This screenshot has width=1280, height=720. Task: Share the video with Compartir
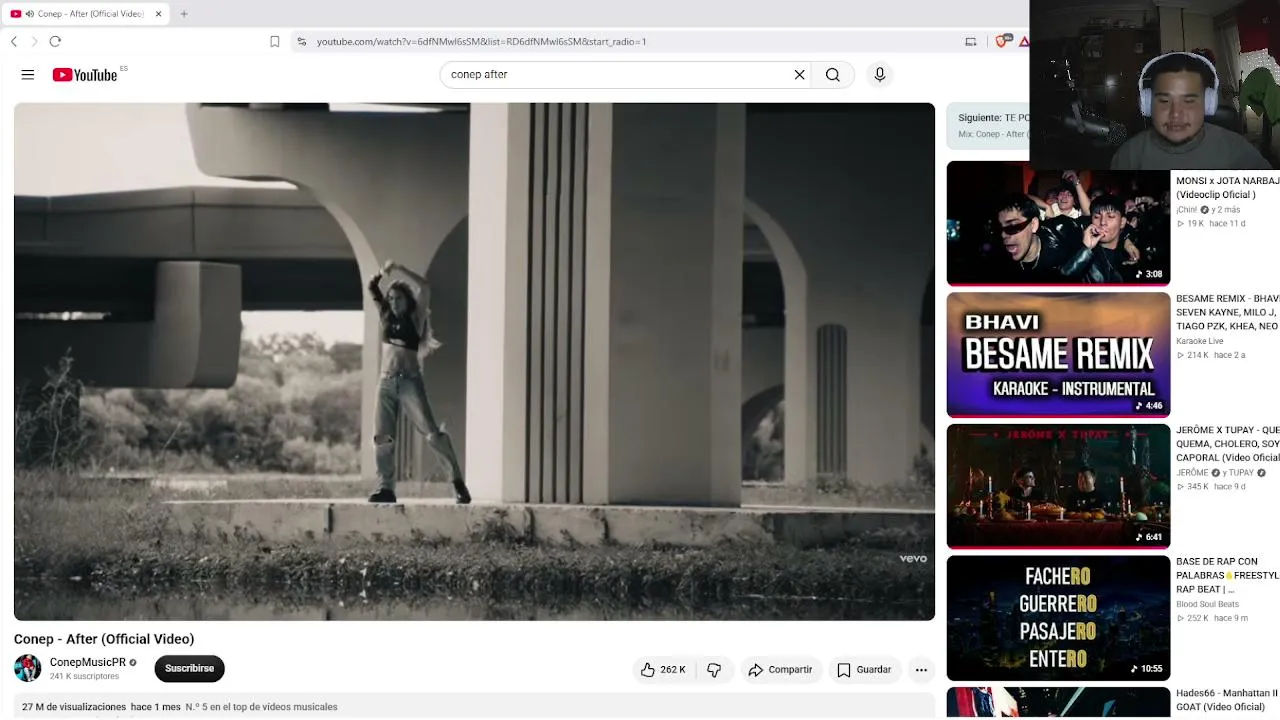click(x=780, y=670)
